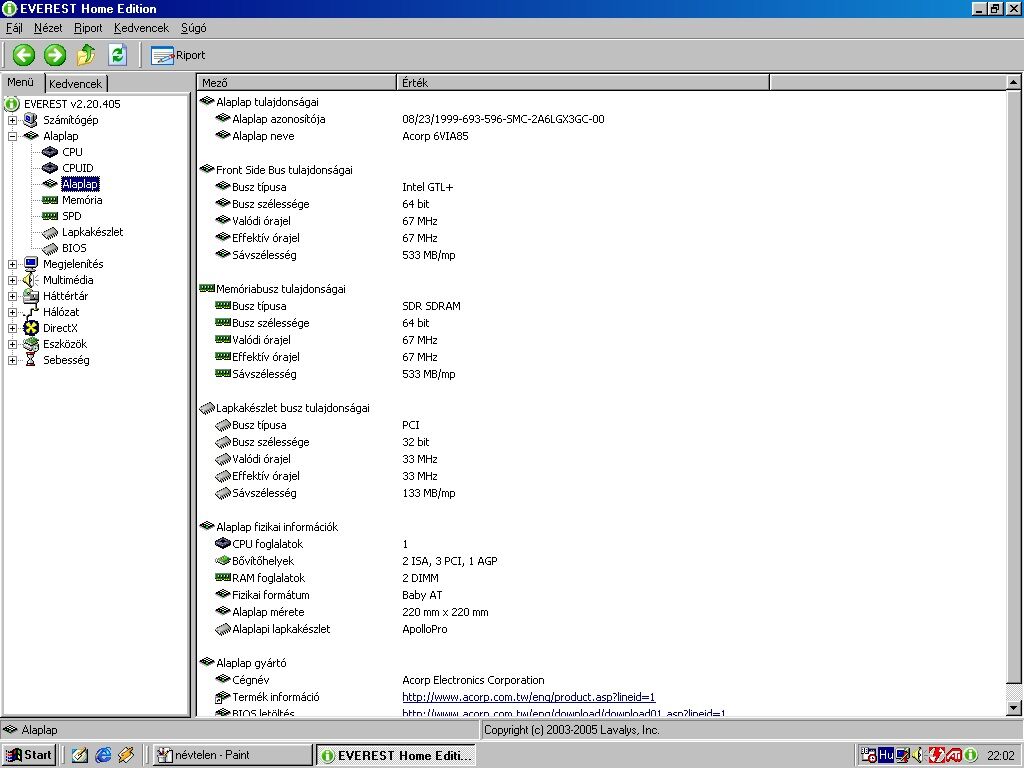
Task: Open the Nézet menu
Action: tap(48, 27)
